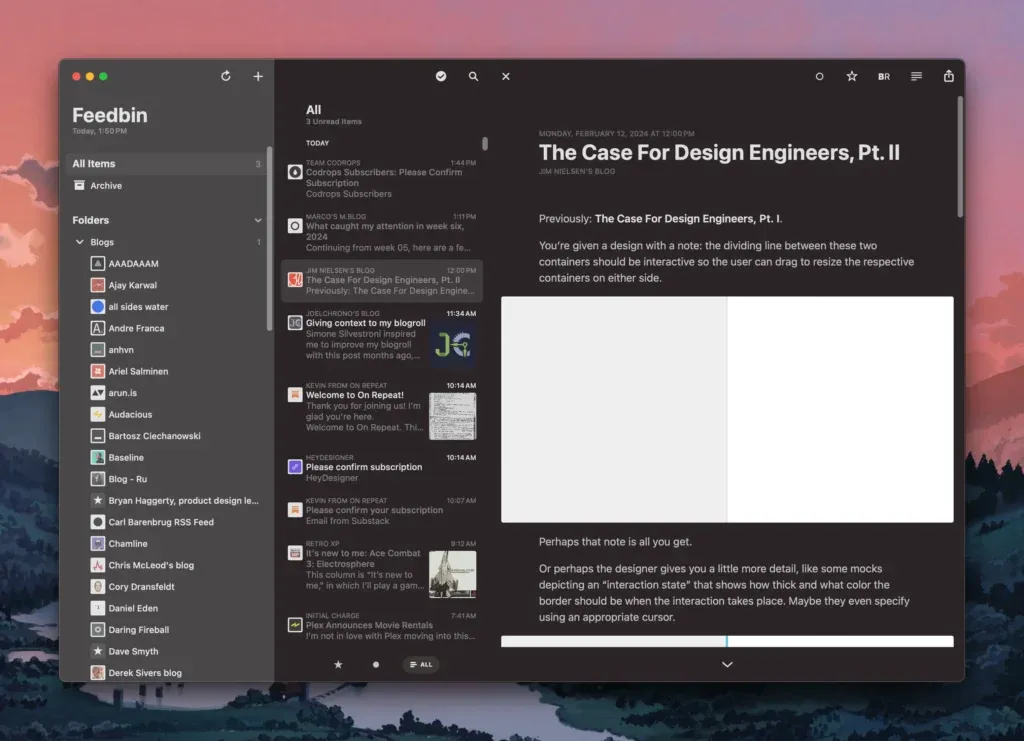
Task: Select the ALL filter pill
Action: (421, 665)
